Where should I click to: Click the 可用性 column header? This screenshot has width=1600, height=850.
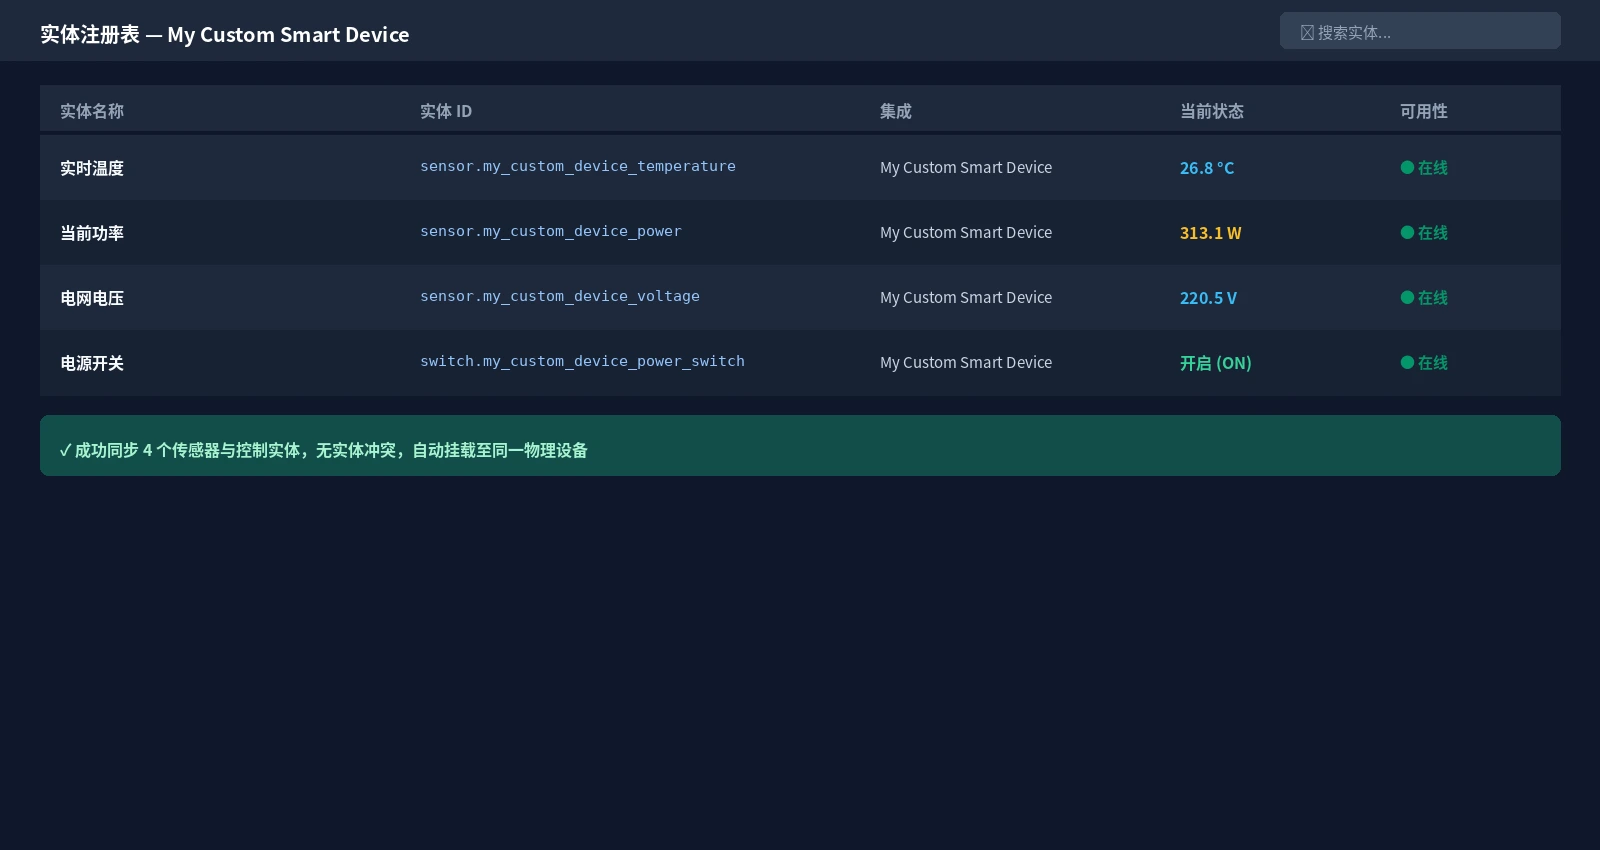1424,111
